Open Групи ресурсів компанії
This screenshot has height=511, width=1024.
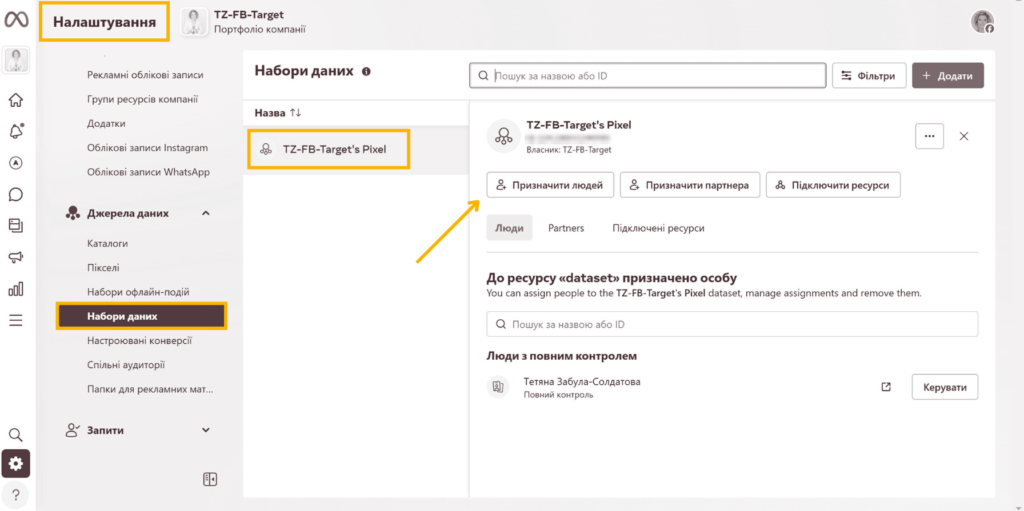point(142,99)
